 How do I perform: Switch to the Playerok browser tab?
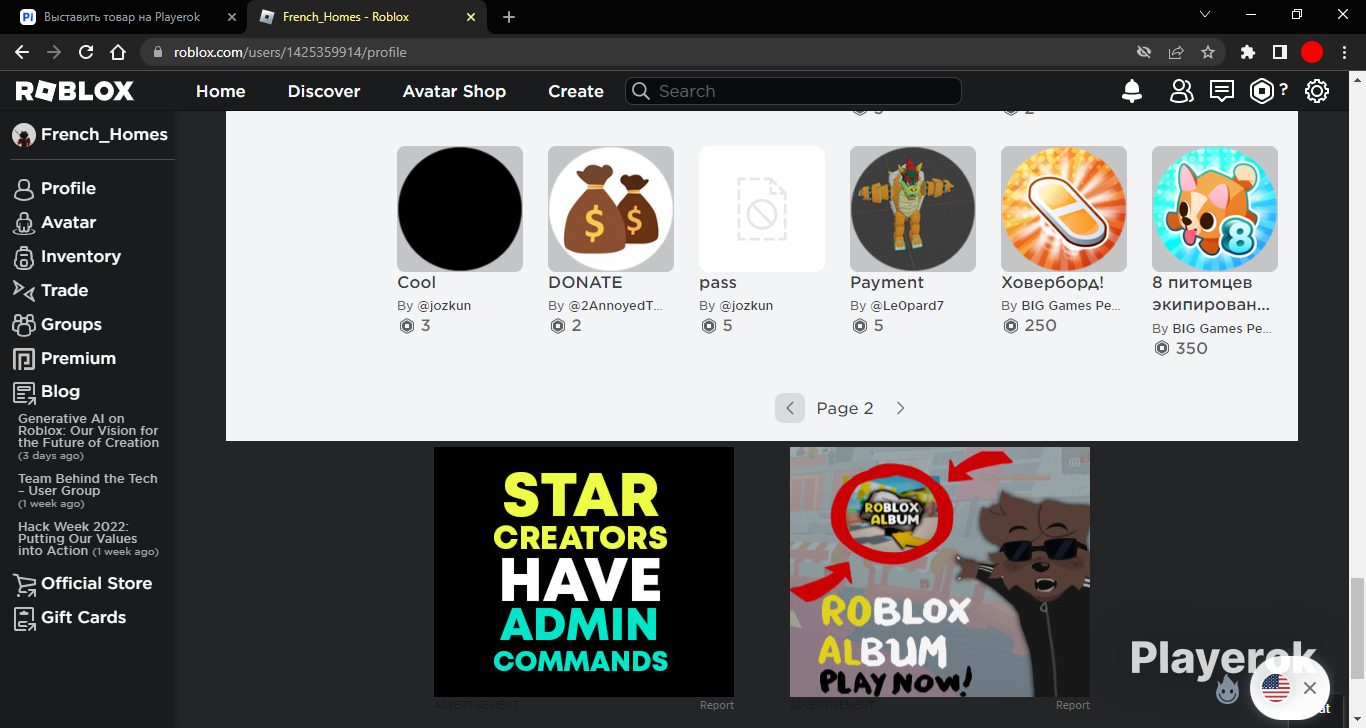click(x=127, y=17)
